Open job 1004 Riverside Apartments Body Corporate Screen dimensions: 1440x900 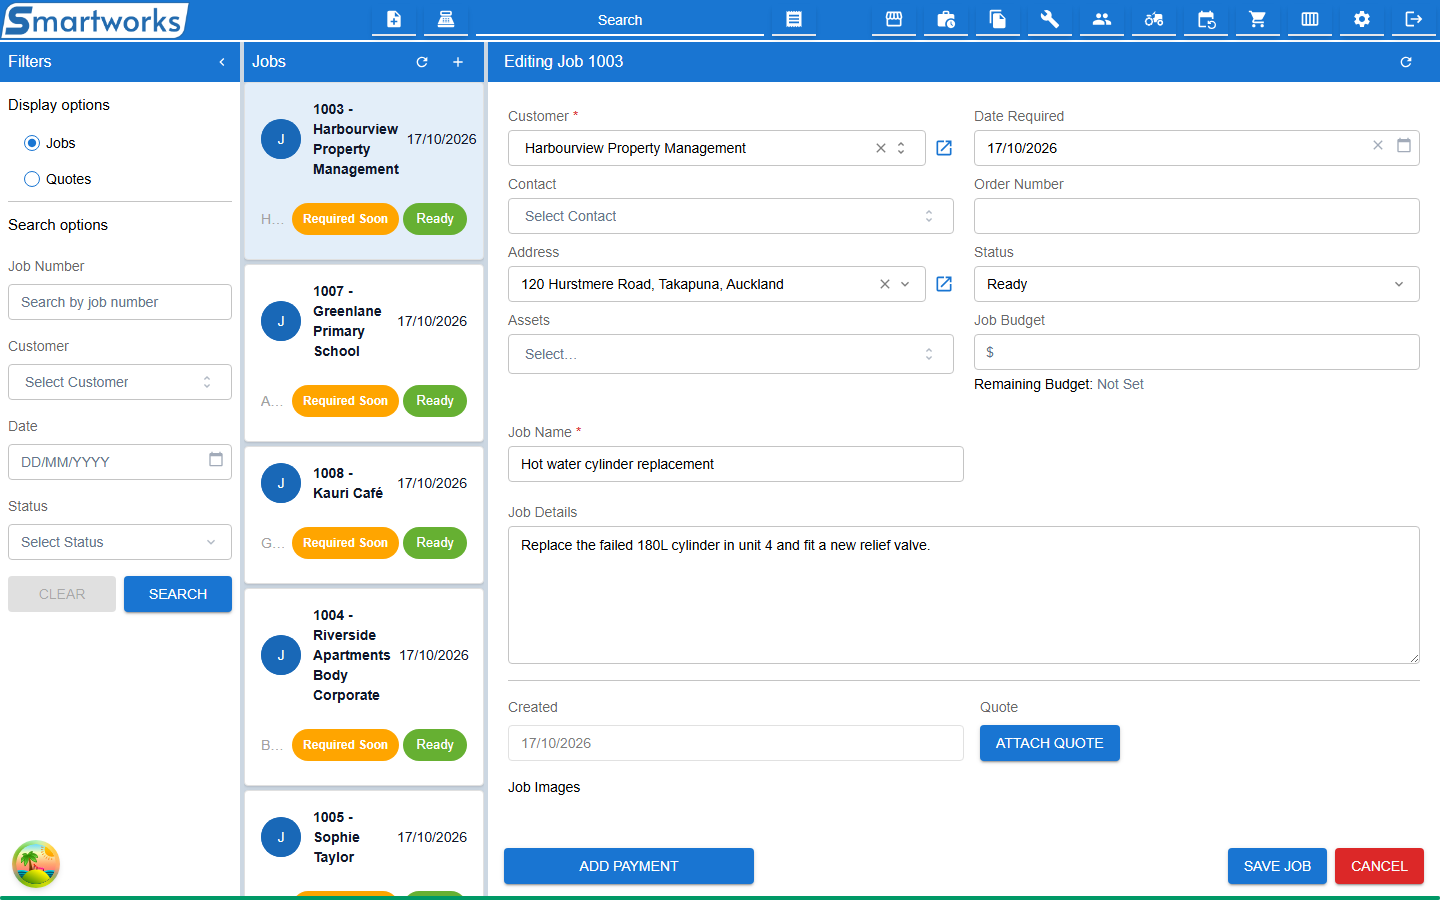coord(364,687)
